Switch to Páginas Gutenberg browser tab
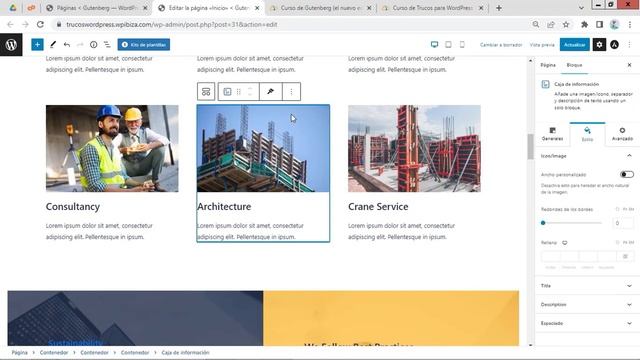The width and height of the screenshot is (640, 360). [96, 8]
